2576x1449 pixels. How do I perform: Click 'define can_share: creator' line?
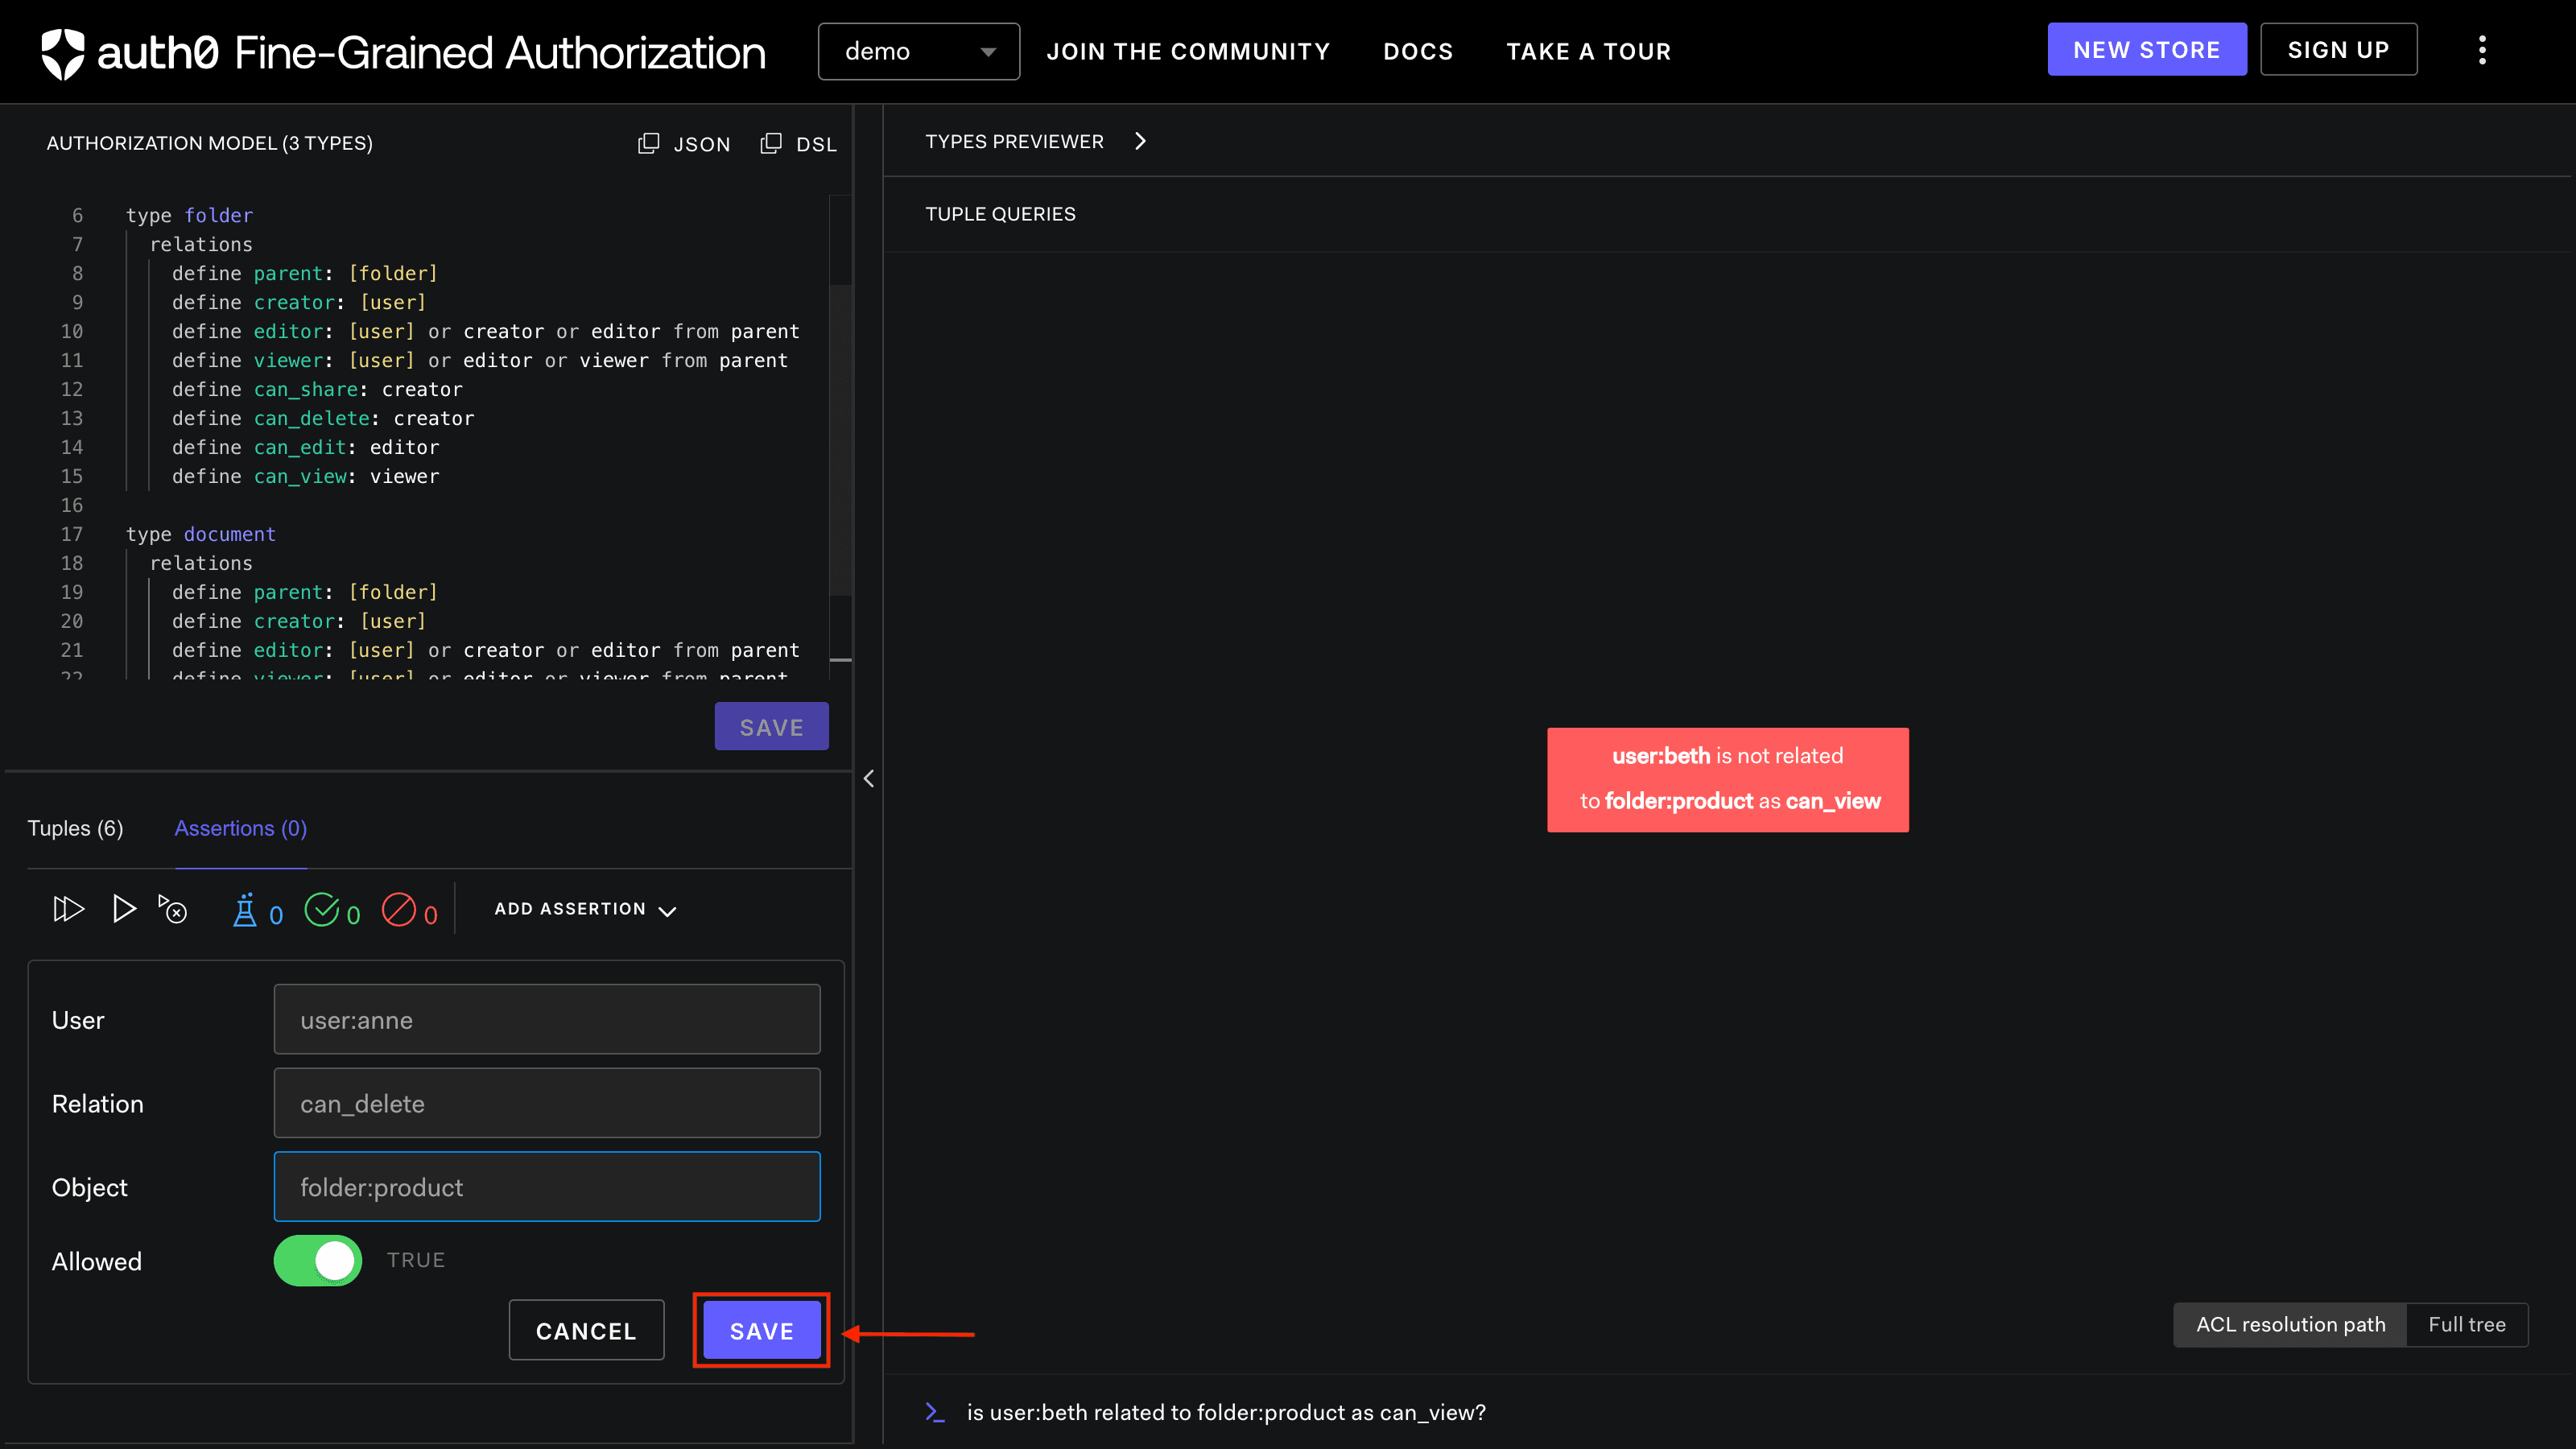click(317, 389)
